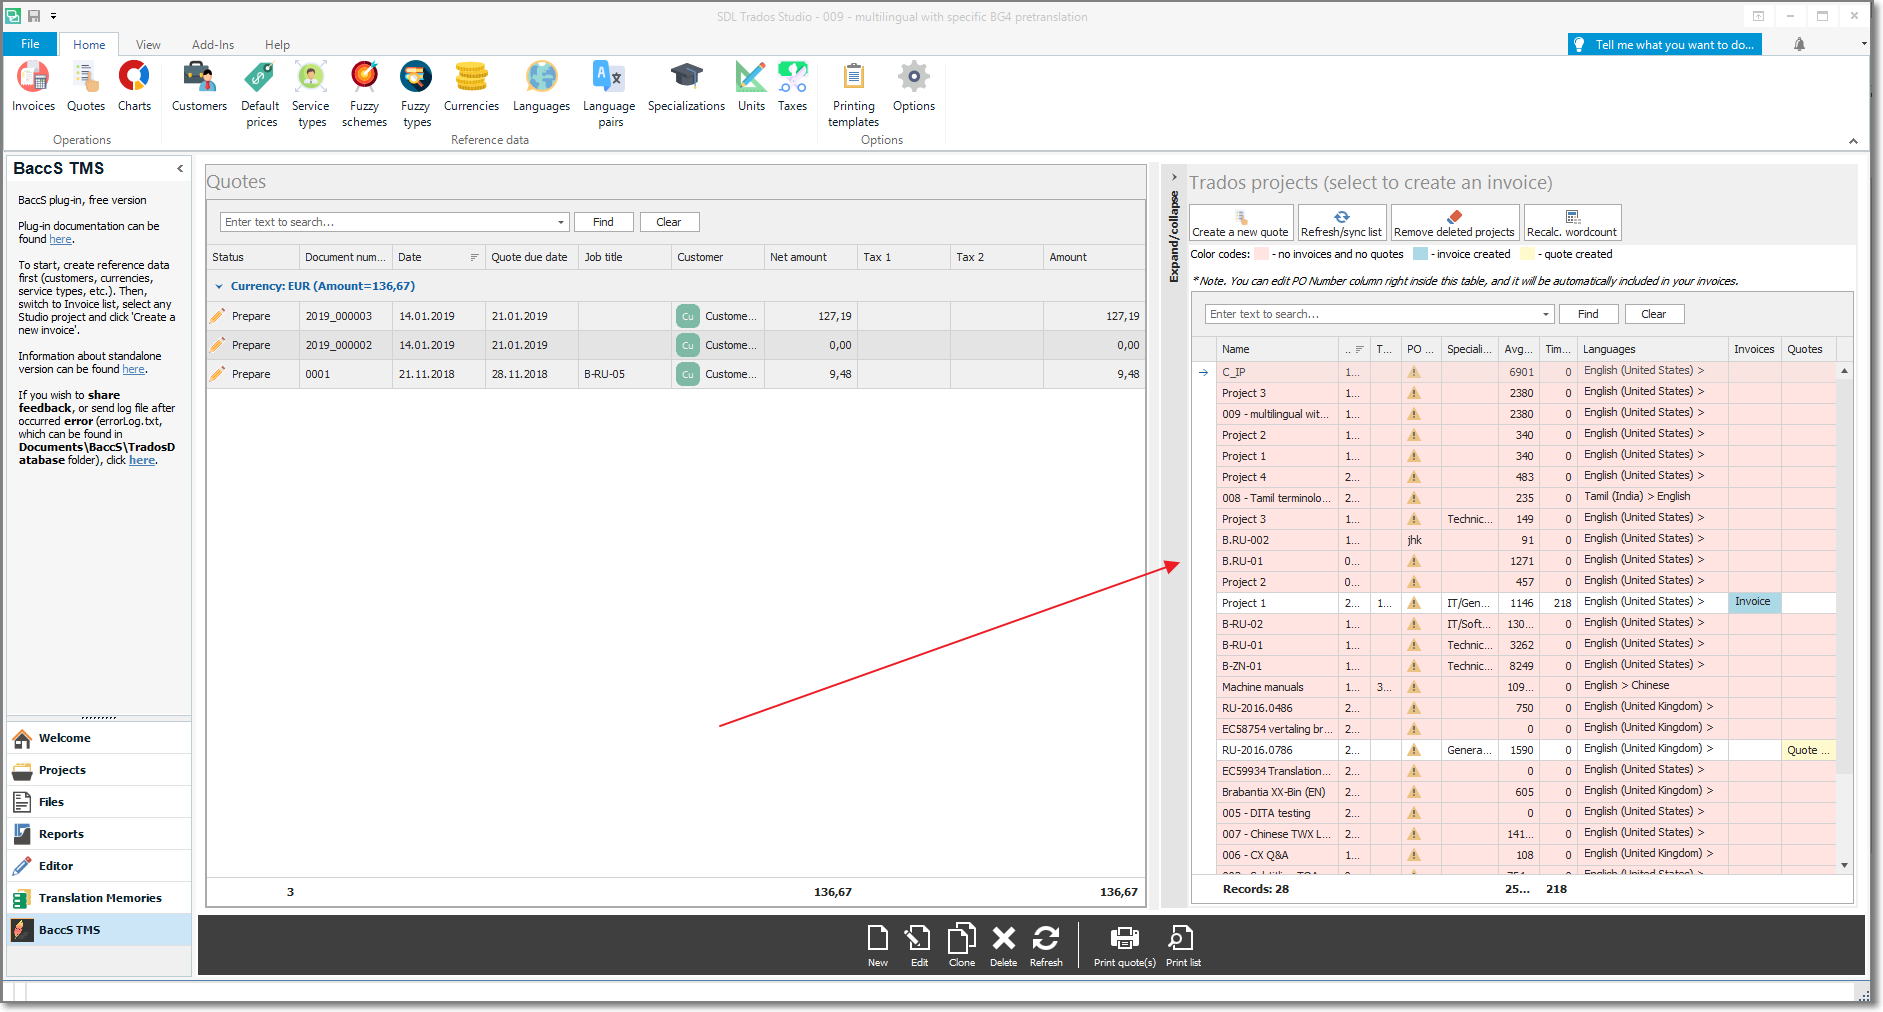Click Clear in Quotes panel
Image resolution: width=1883 pixels, height=1012 pixels.
pyautogui.click(x=669, y=222)
